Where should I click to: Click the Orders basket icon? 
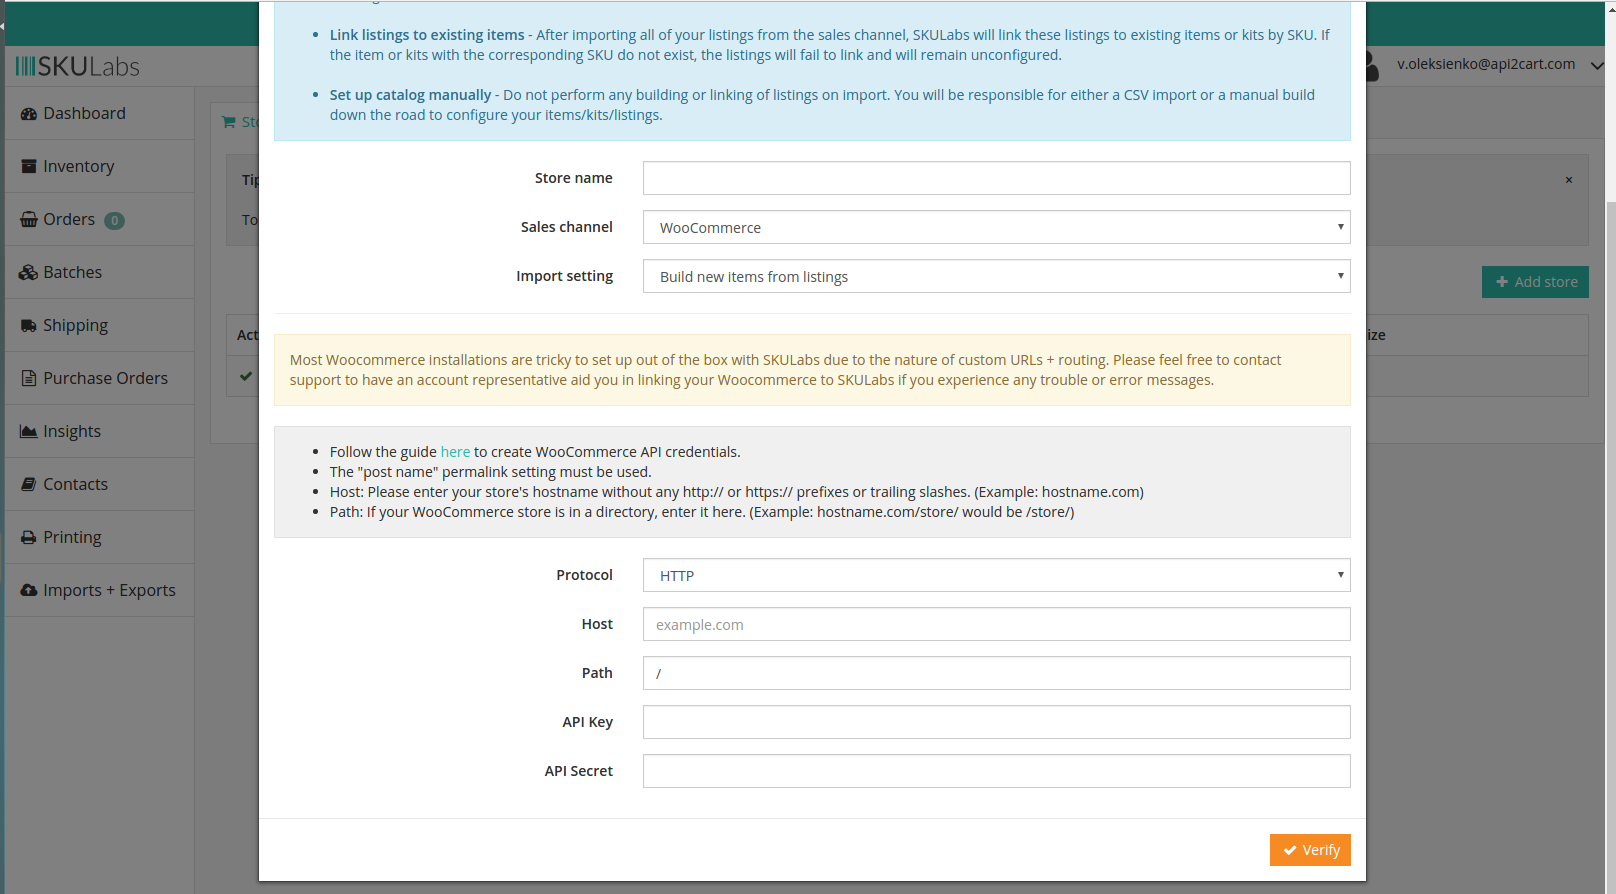tap(28, 220)
